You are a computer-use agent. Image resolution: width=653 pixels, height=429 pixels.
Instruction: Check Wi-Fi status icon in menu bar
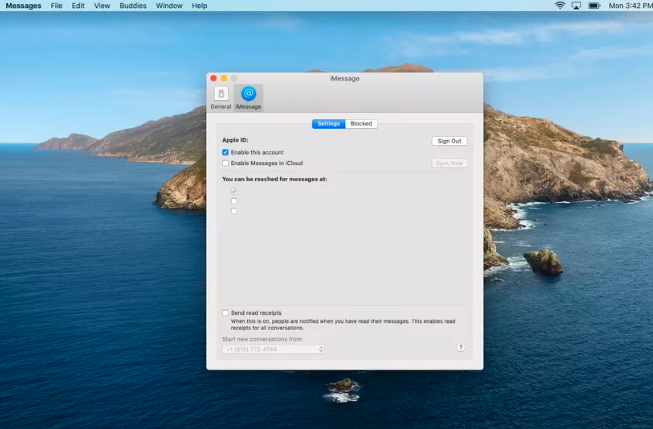(560, 5)
